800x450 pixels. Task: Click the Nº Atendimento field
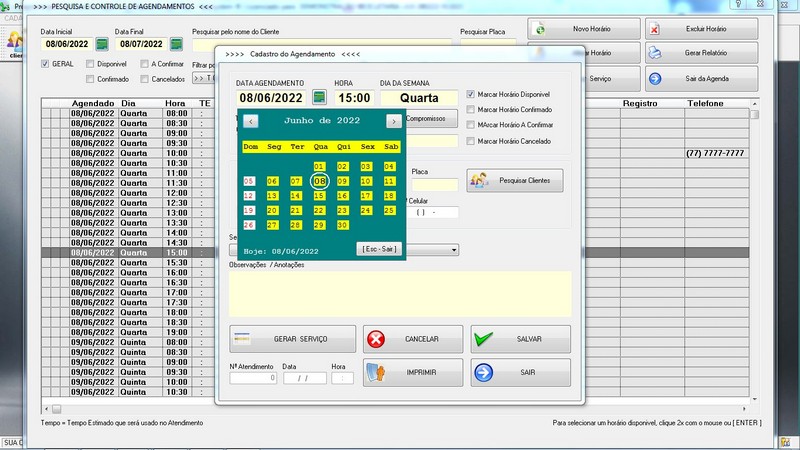pos(253,378)
